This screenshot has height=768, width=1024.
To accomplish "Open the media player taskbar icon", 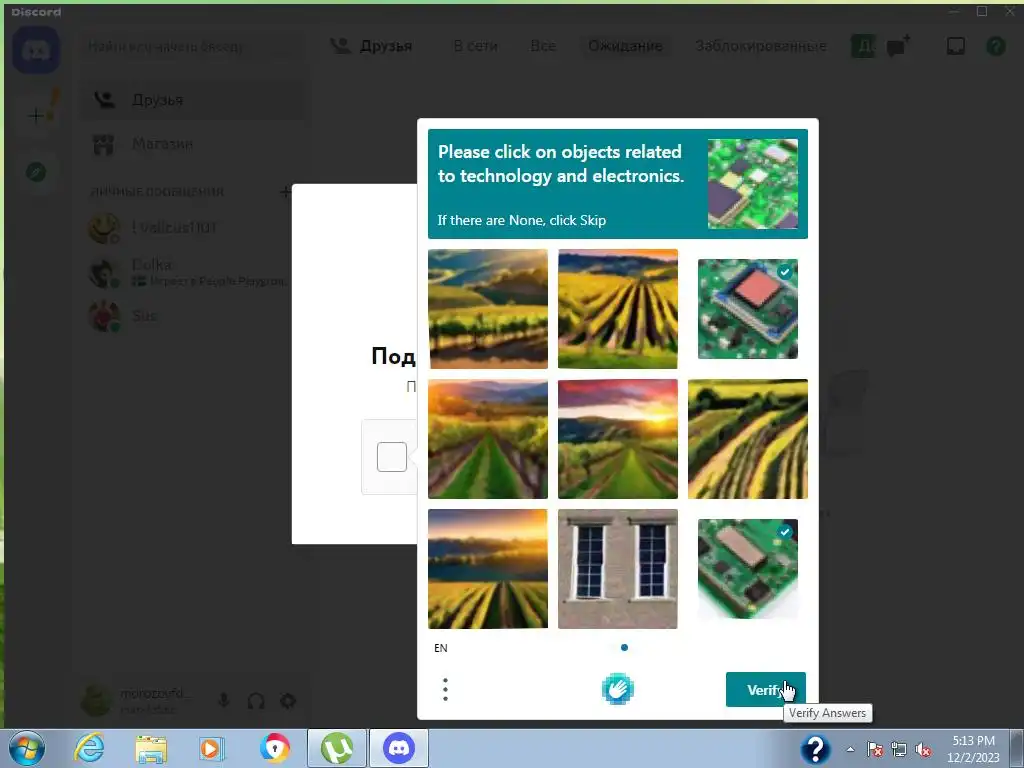I will [x=211, y=749].
